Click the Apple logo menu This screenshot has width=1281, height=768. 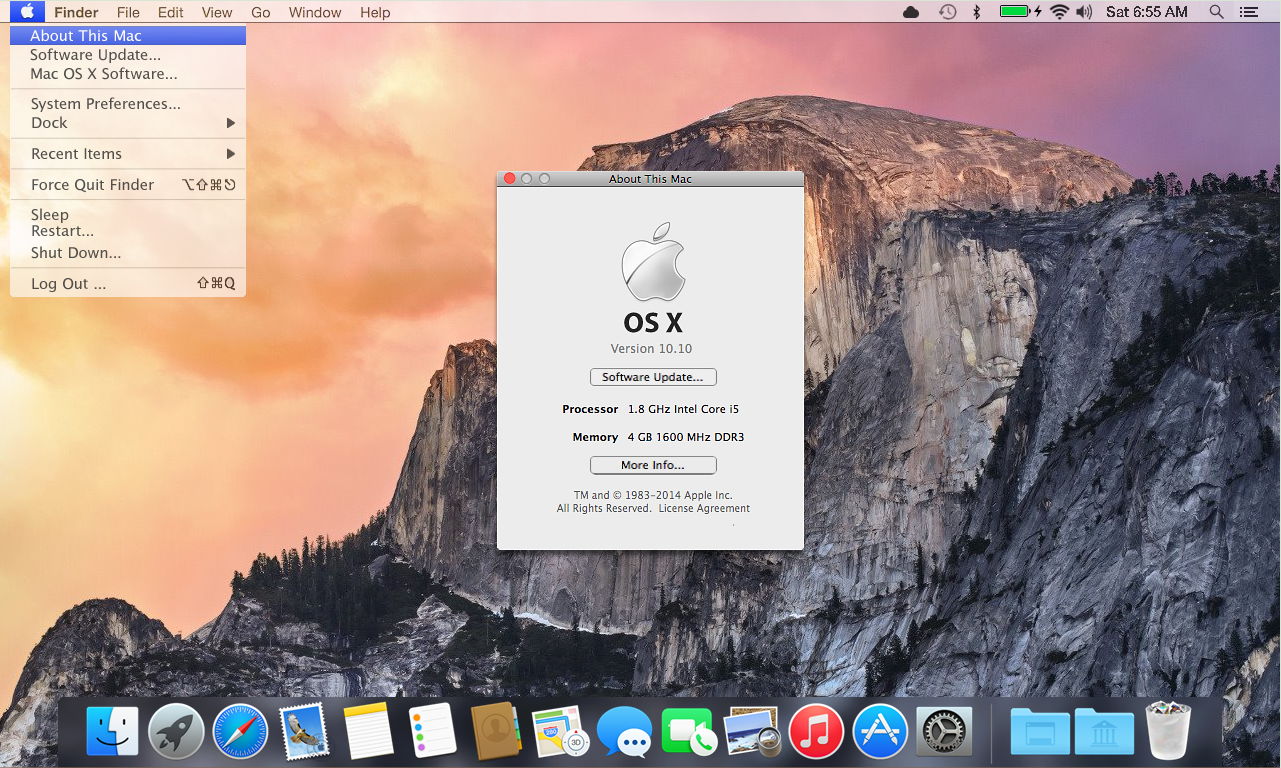[27, 12]
